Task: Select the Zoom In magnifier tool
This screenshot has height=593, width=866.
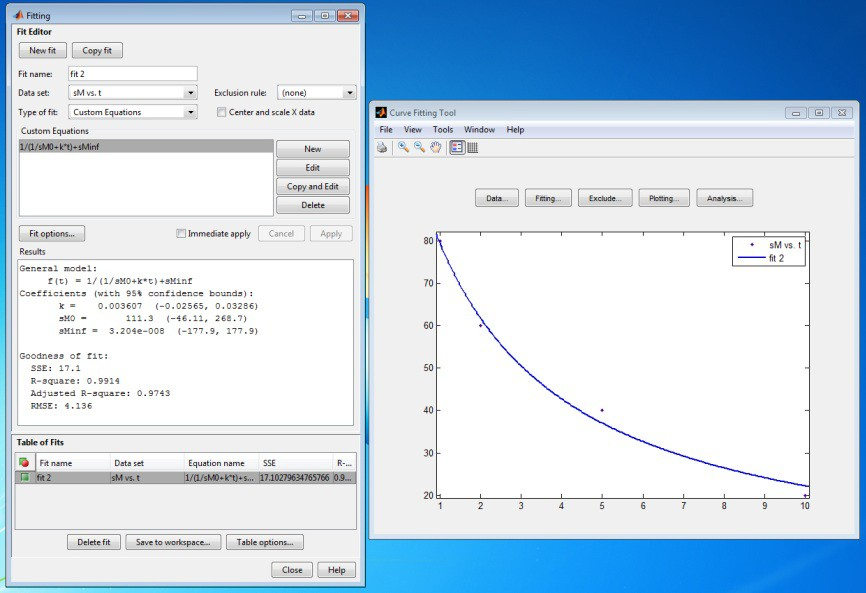Action: pyautogui.click(x=403, y=147)
